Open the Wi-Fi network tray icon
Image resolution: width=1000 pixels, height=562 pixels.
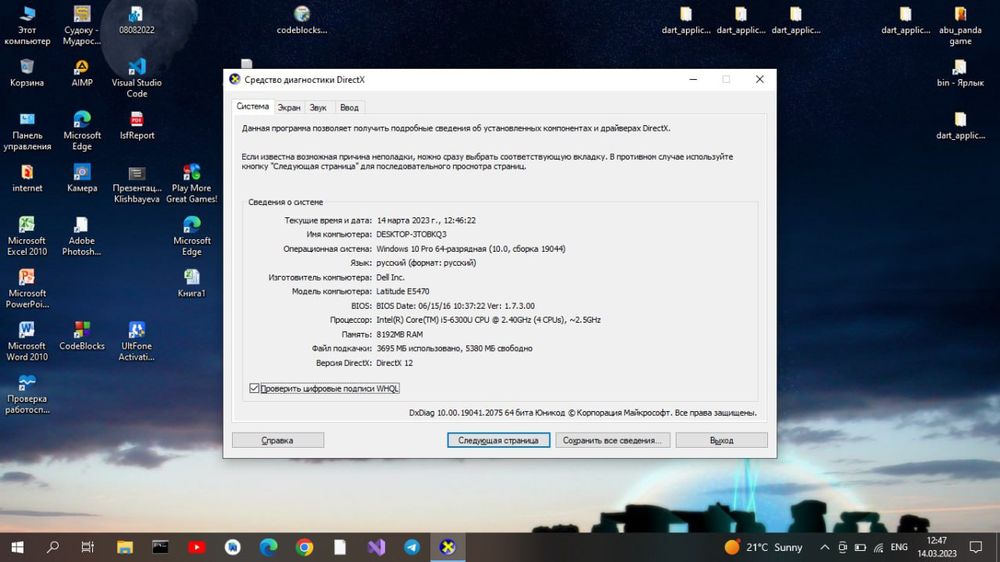(878, 547)
